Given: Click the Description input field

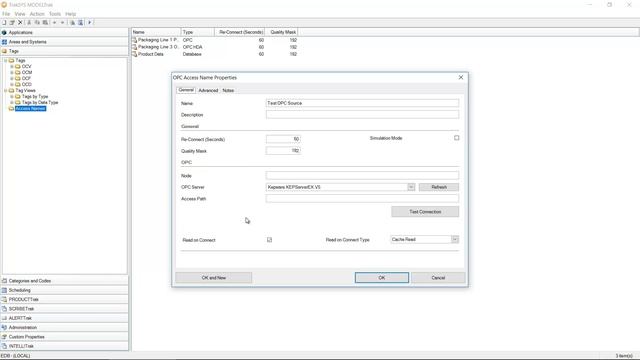Looking at the screenshot, I should pyautogui.click(x=362, y=115).
